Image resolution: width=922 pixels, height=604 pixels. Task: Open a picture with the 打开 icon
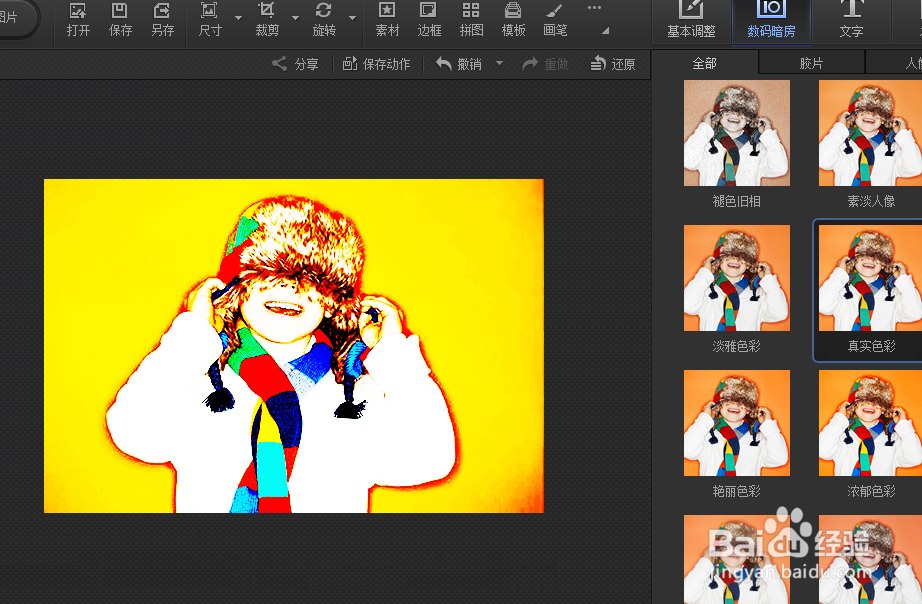pyautogui.click(x=78, y=19)
